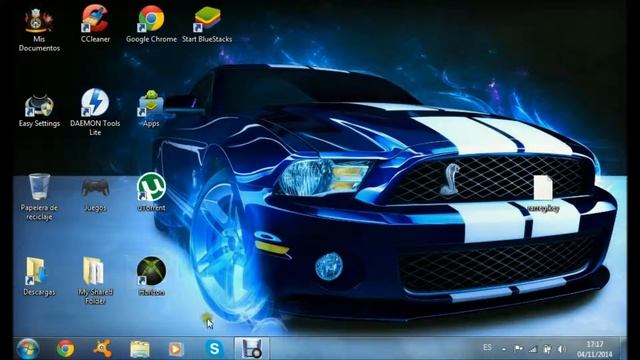
Task: Open the Action Center flag icon
Action: tap(518, 349)
